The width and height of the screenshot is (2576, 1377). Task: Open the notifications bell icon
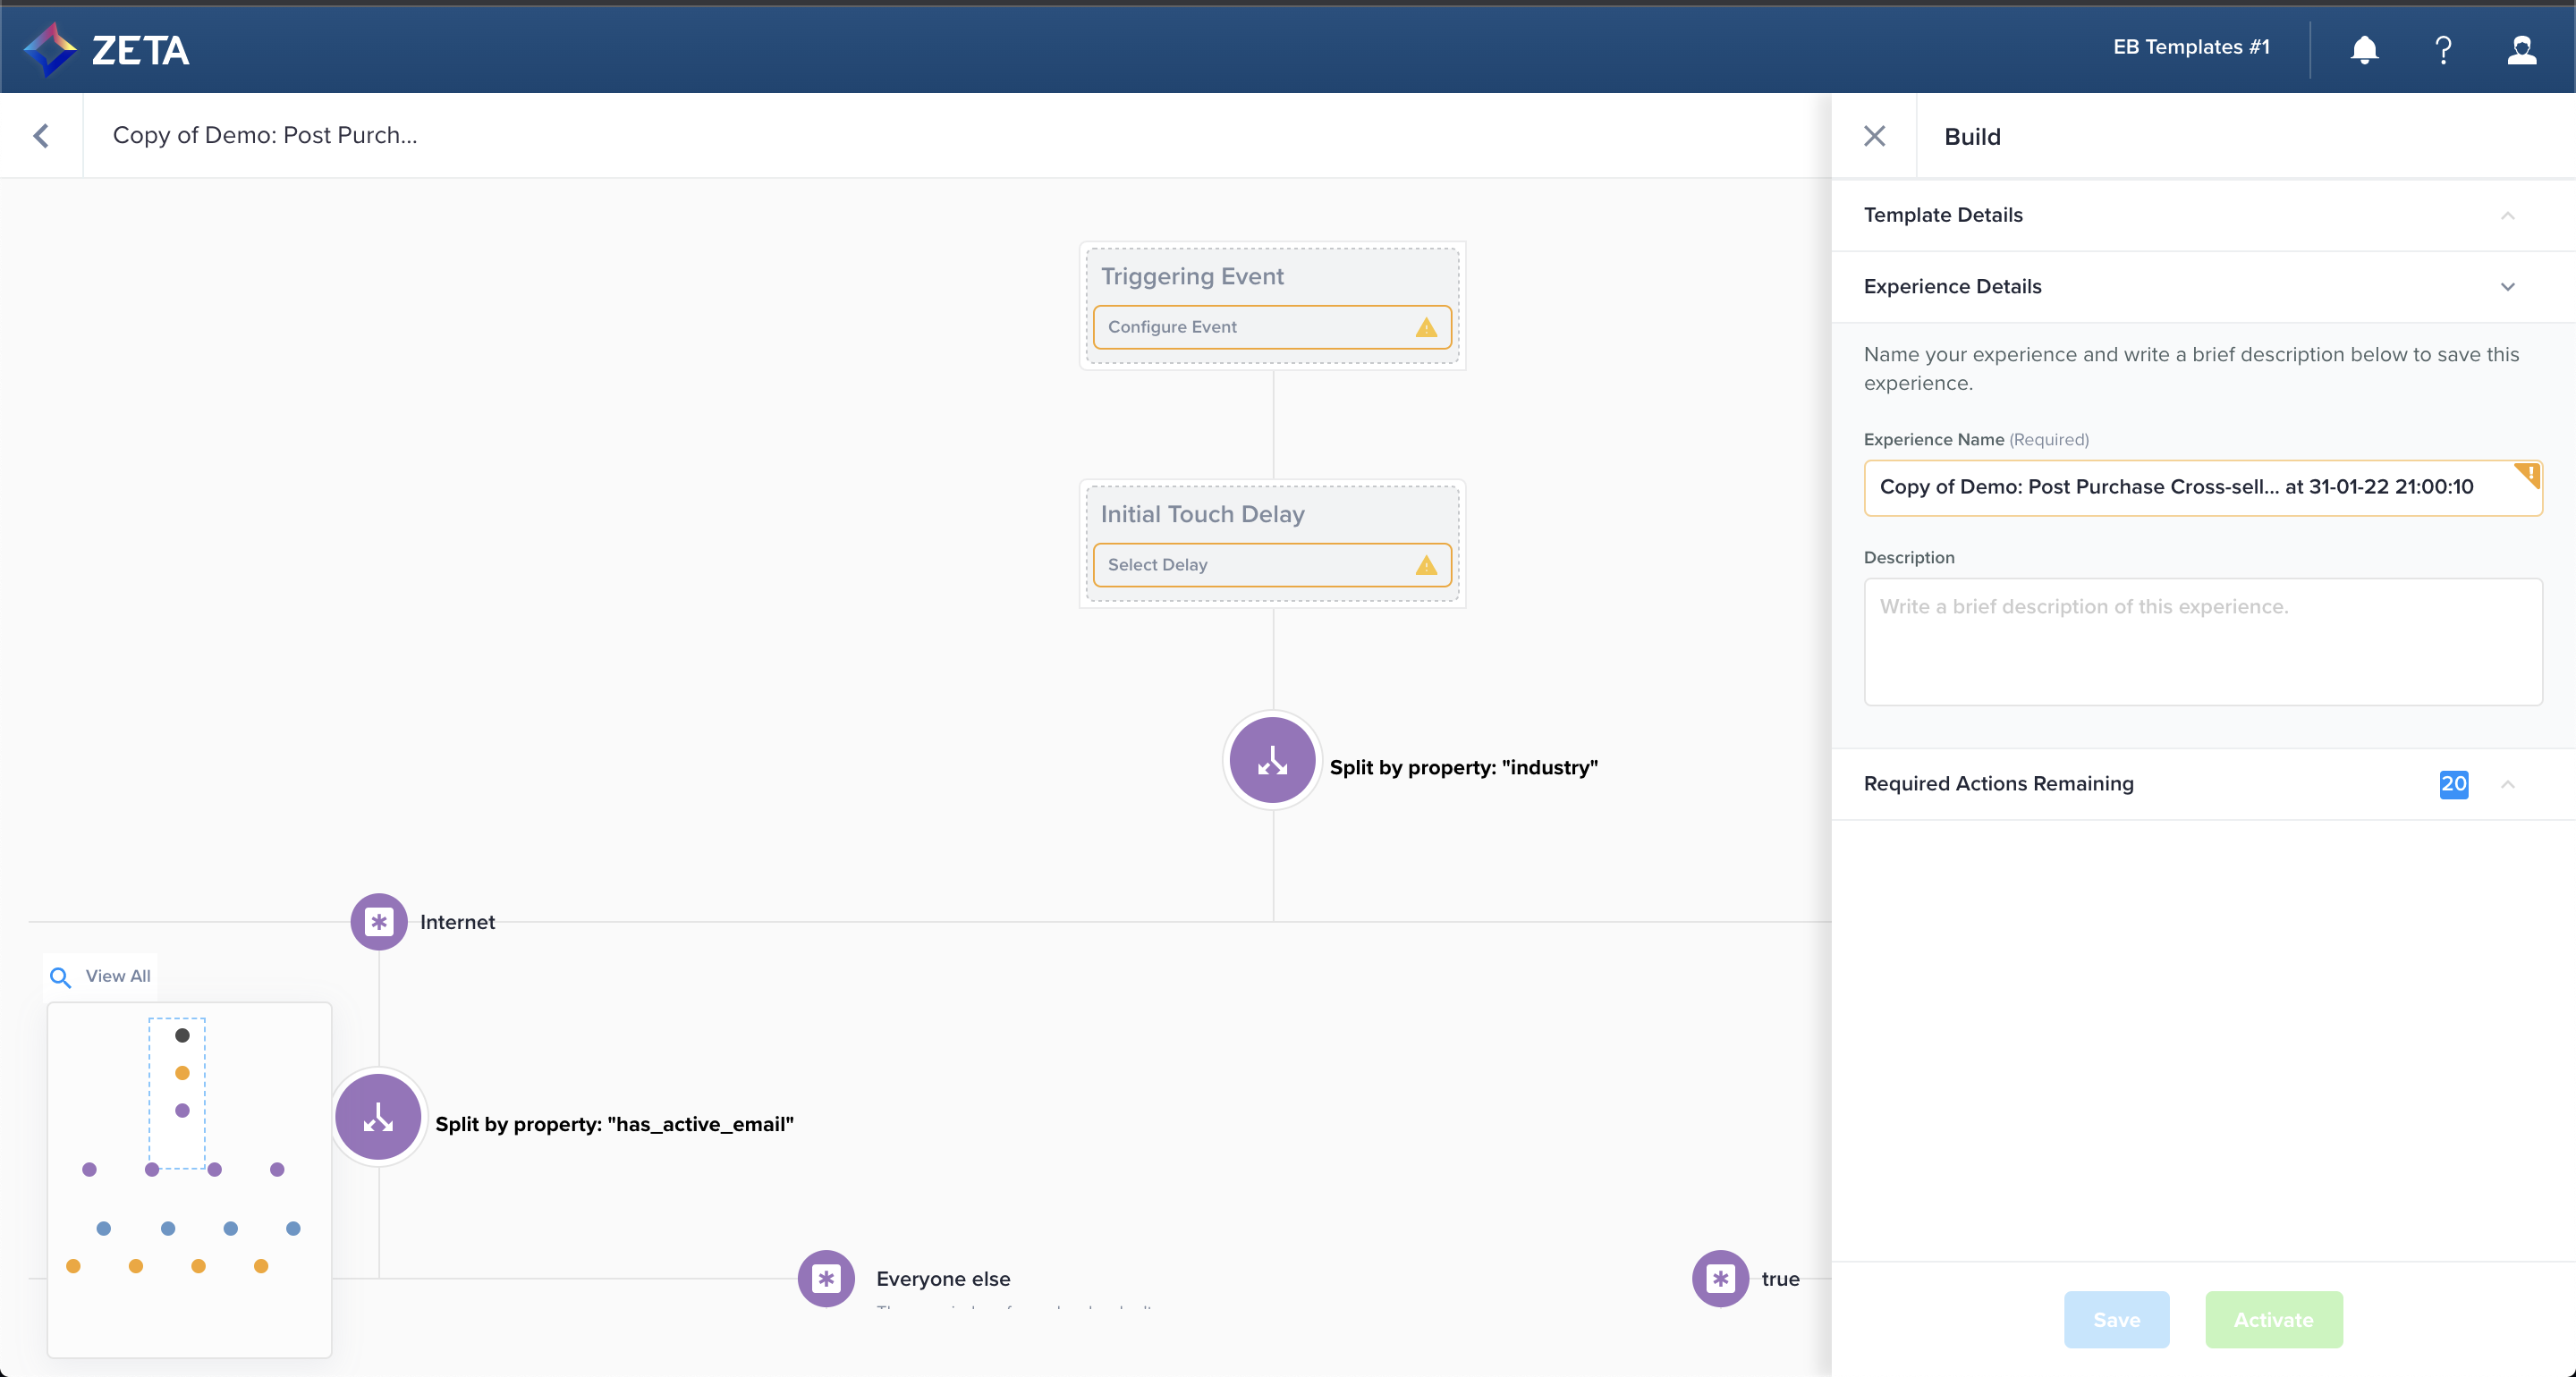click(x=2364, y=49)
